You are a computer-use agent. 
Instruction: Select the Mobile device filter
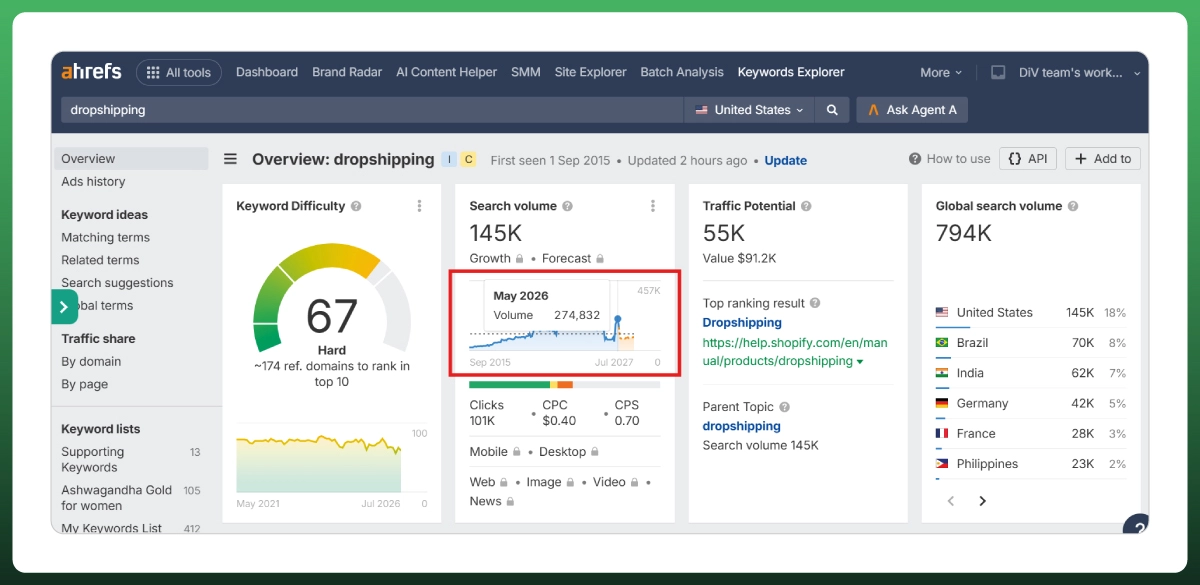pyautogui.click(x=495, y=452)
